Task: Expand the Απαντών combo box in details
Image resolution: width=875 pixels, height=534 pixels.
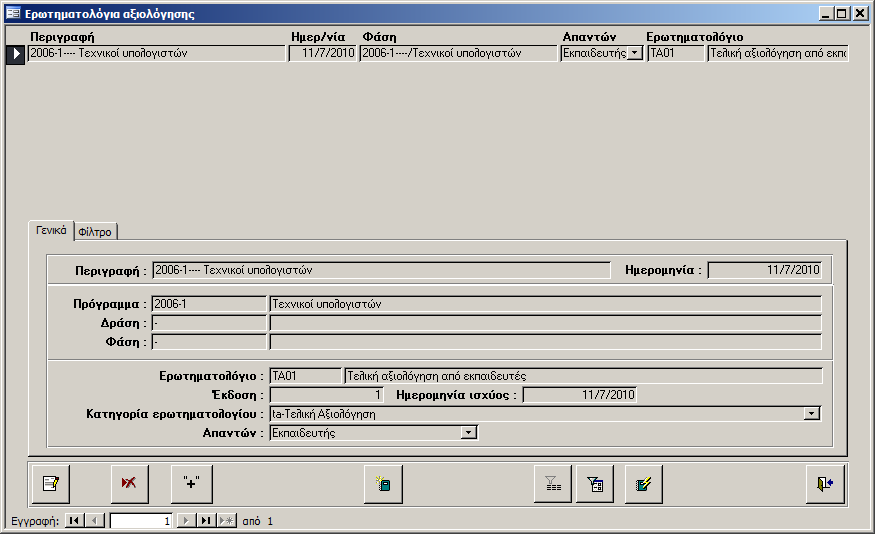Action: click(x=468, y=433)
